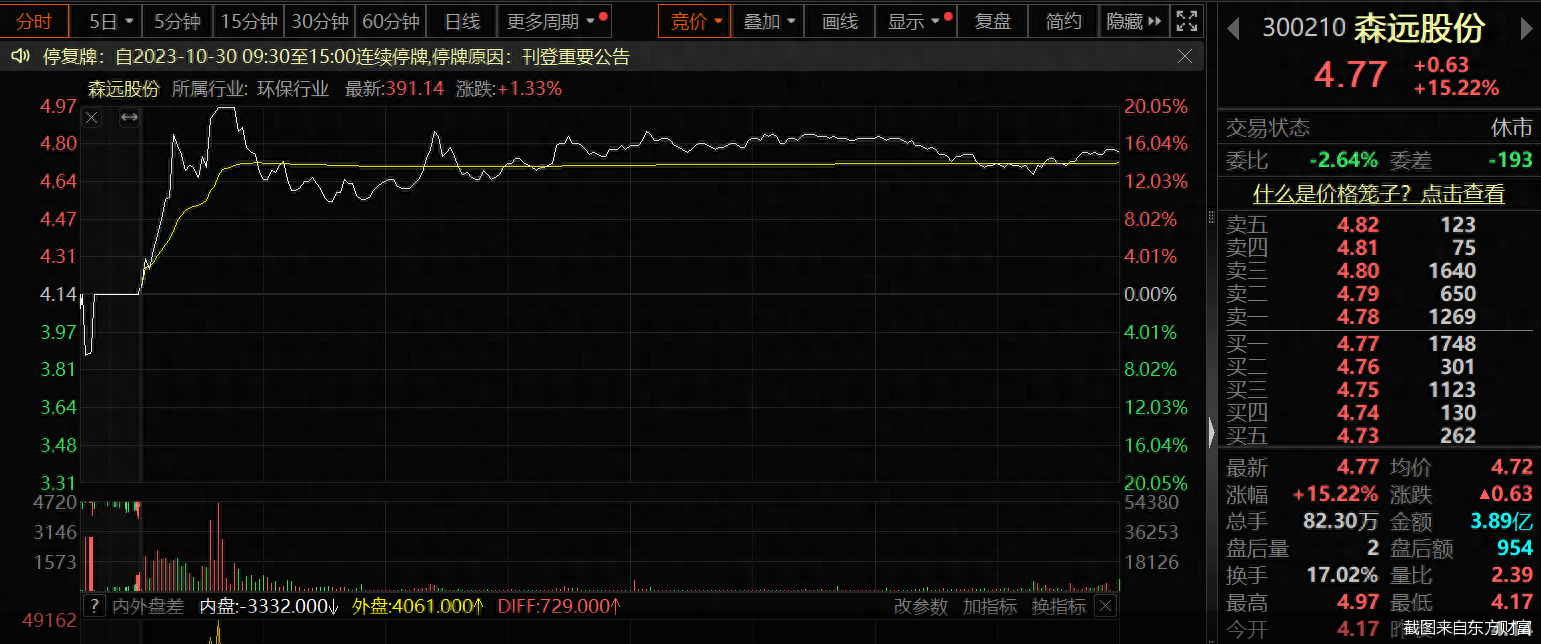Click the 环保行业 industry label

293,88
